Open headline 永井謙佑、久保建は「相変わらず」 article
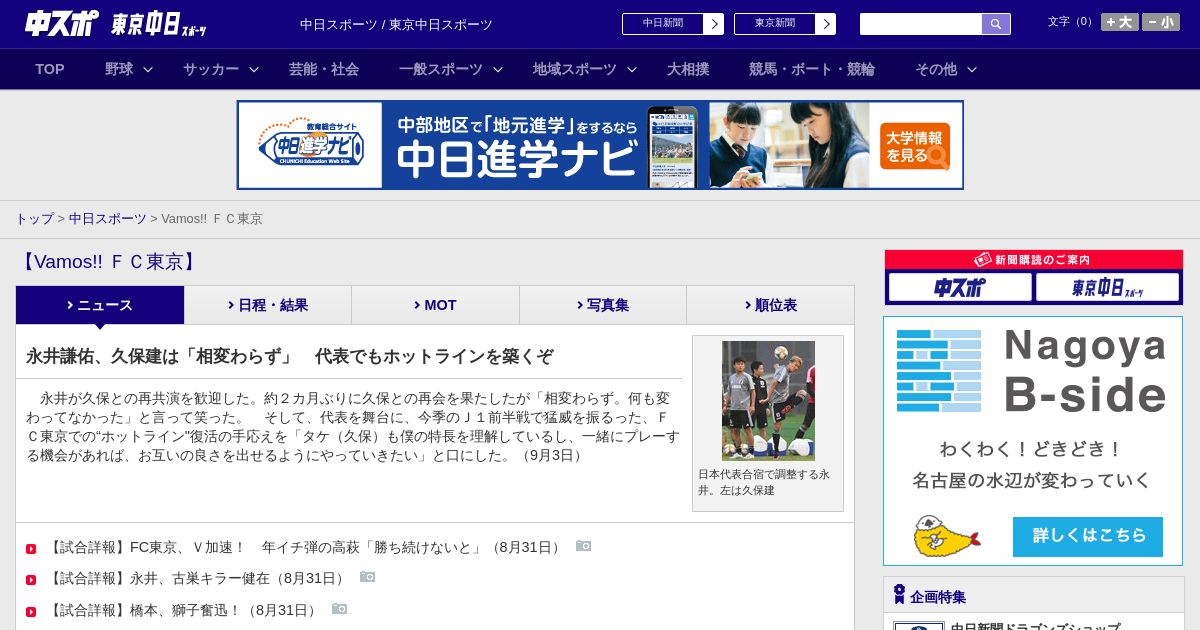This screenshot has width=1200, height=630. [290, 356]
